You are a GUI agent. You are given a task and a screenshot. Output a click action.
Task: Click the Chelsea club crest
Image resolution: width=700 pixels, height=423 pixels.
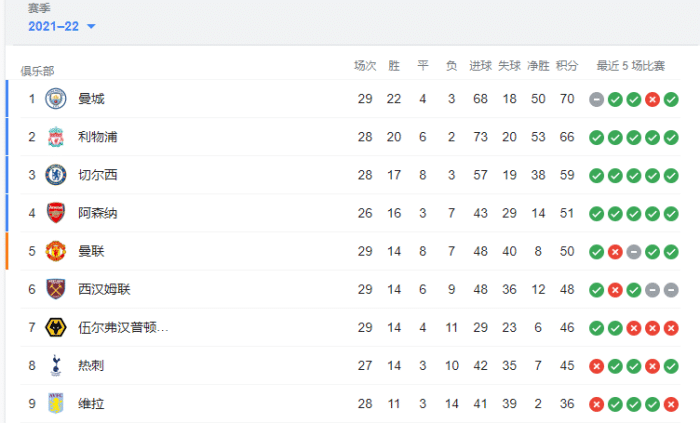tap(55, 175)
